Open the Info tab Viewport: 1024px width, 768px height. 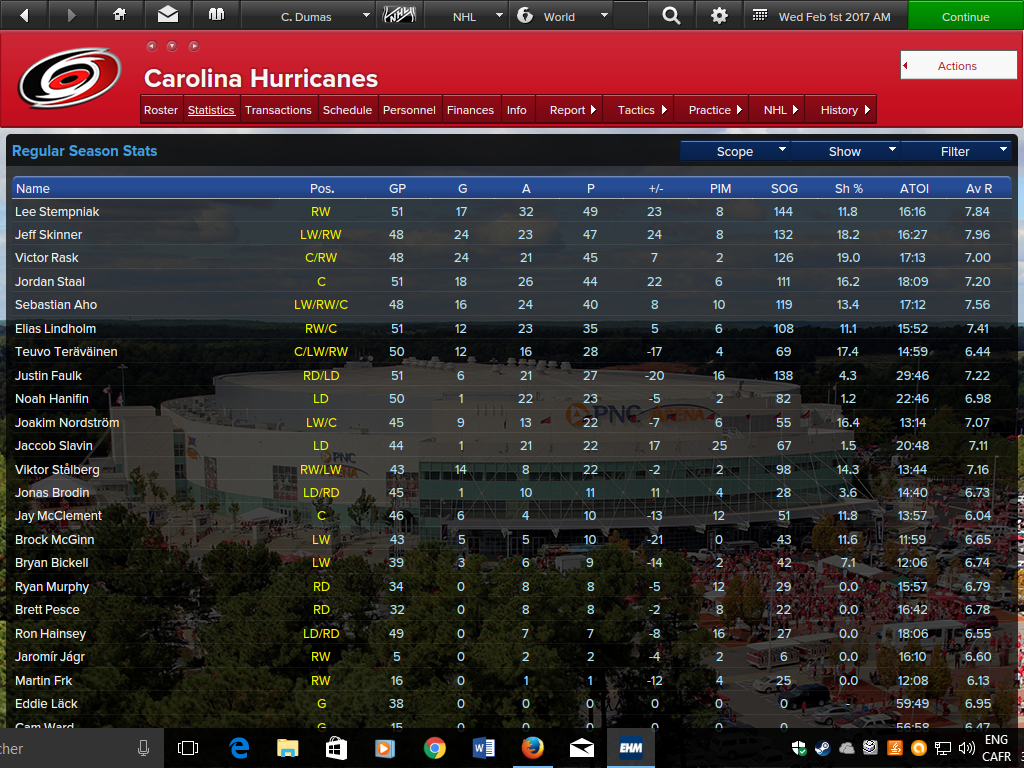click(517, 110)
